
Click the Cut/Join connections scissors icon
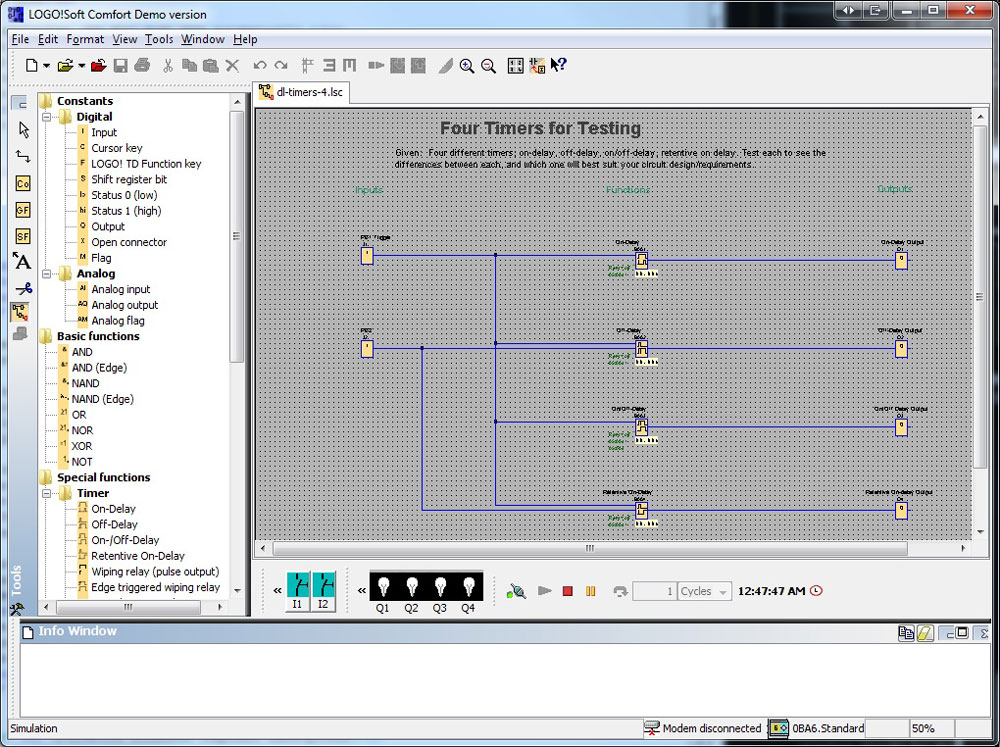[23, 288]
